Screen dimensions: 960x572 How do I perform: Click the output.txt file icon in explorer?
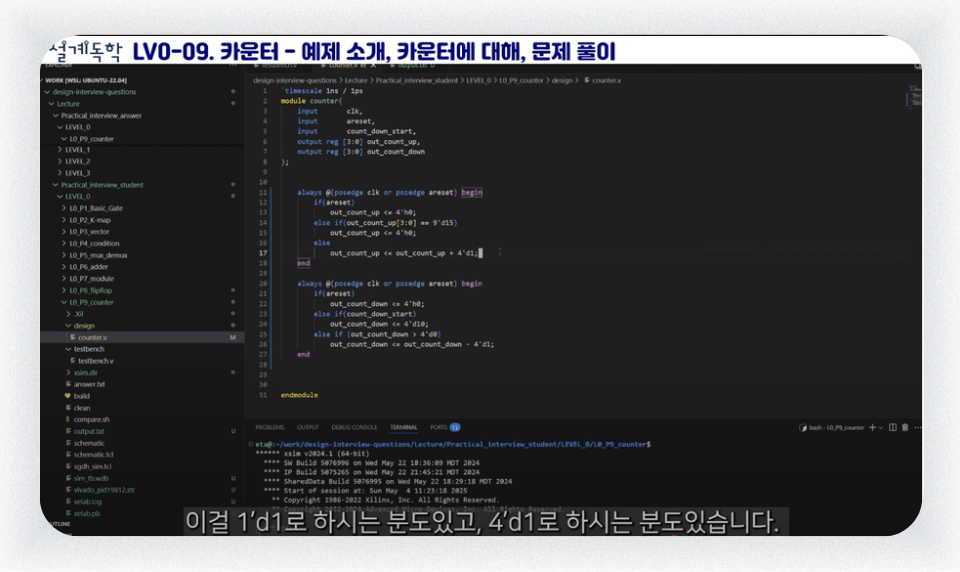tap(68, 431)
